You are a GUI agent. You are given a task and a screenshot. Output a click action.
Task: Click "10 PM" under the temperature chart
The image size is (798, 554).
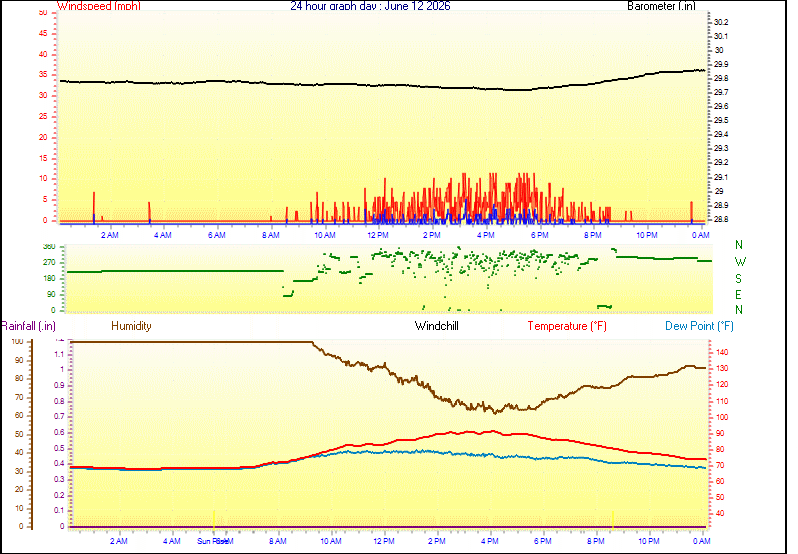coord(649,541)
